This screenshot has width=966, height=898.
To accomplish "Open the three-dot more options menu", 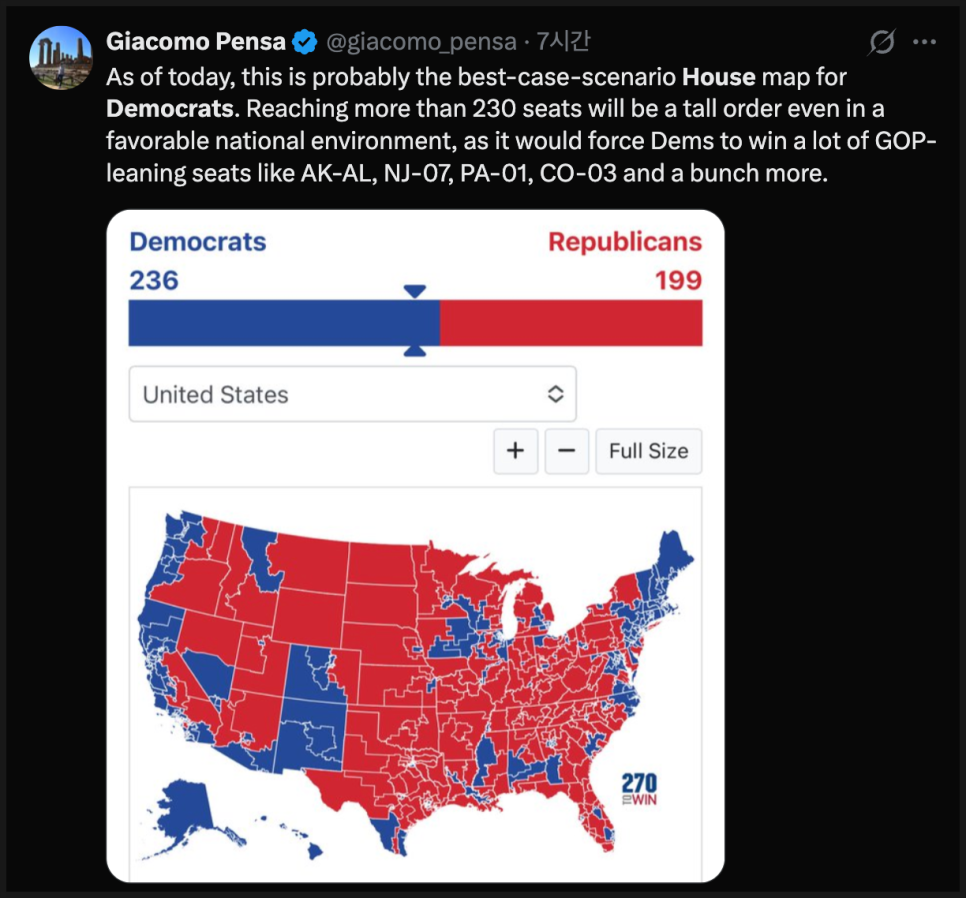I will coord(926,42).
